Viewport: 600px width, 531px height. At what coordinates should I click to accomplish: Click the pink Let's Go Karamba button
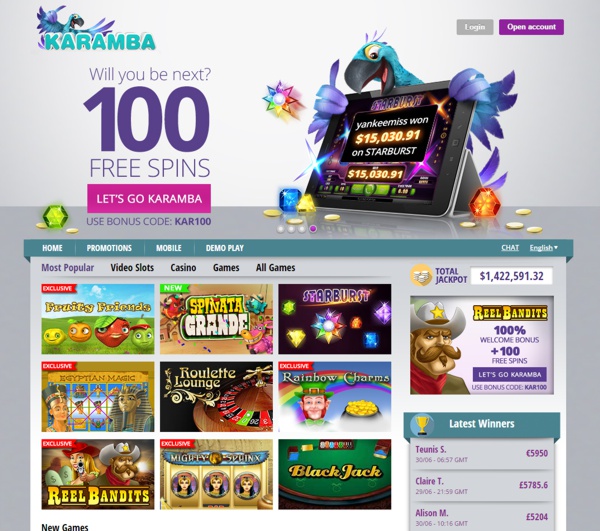click(x=149, y=198)
